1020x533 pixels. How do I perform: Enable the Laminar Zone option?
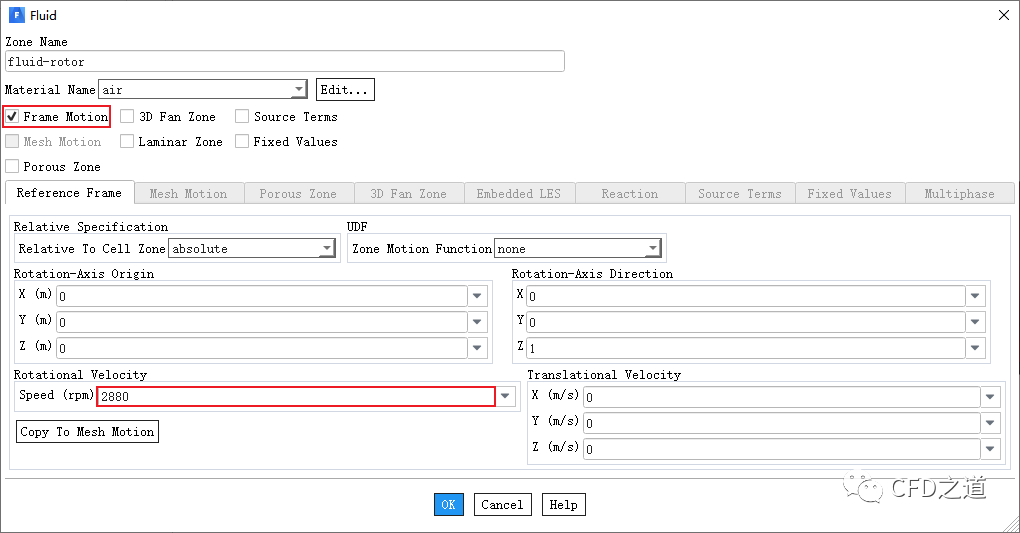point(127,142)
